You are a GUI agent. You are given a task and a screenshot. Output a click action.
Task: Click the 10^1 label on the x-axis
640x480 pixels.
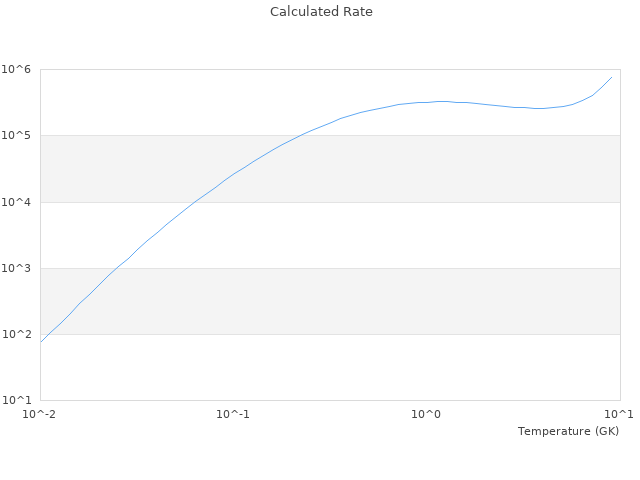[618, 414]
